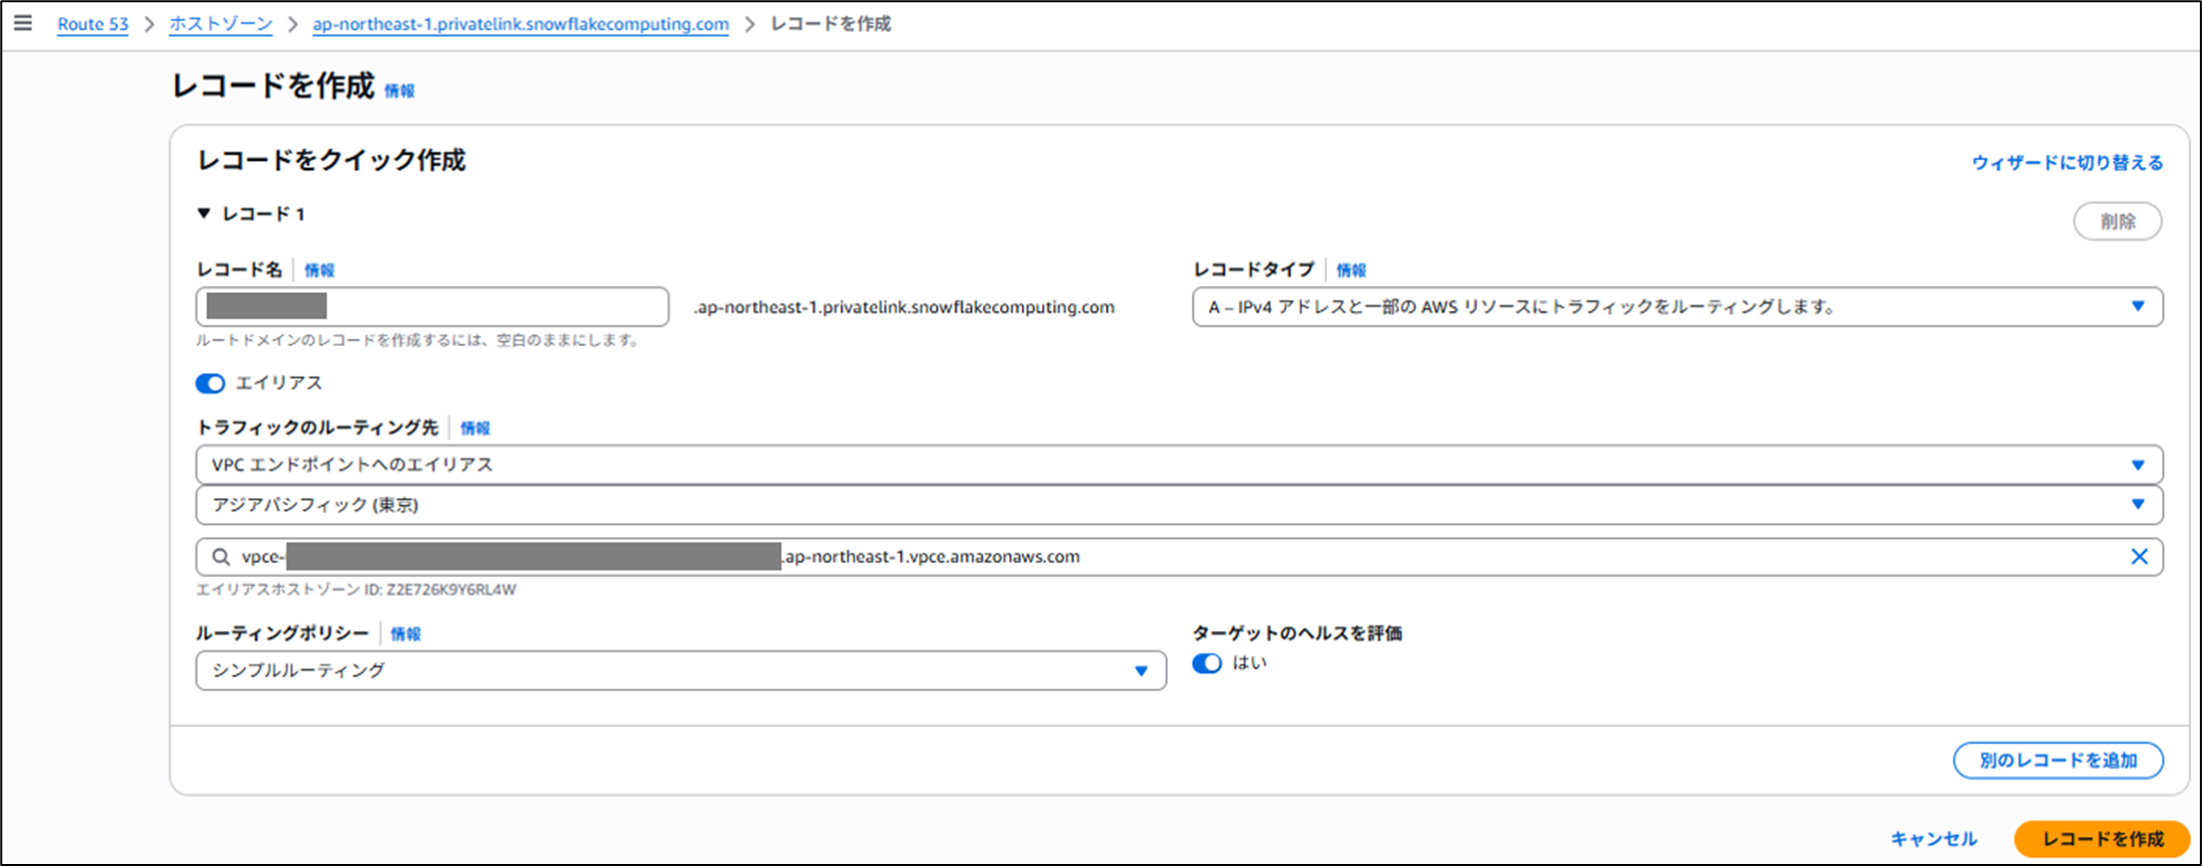The width and height of the screenshot is (2202, 866).
Task: Open 情報 link next to page title
Action: [x=399, y=91]
